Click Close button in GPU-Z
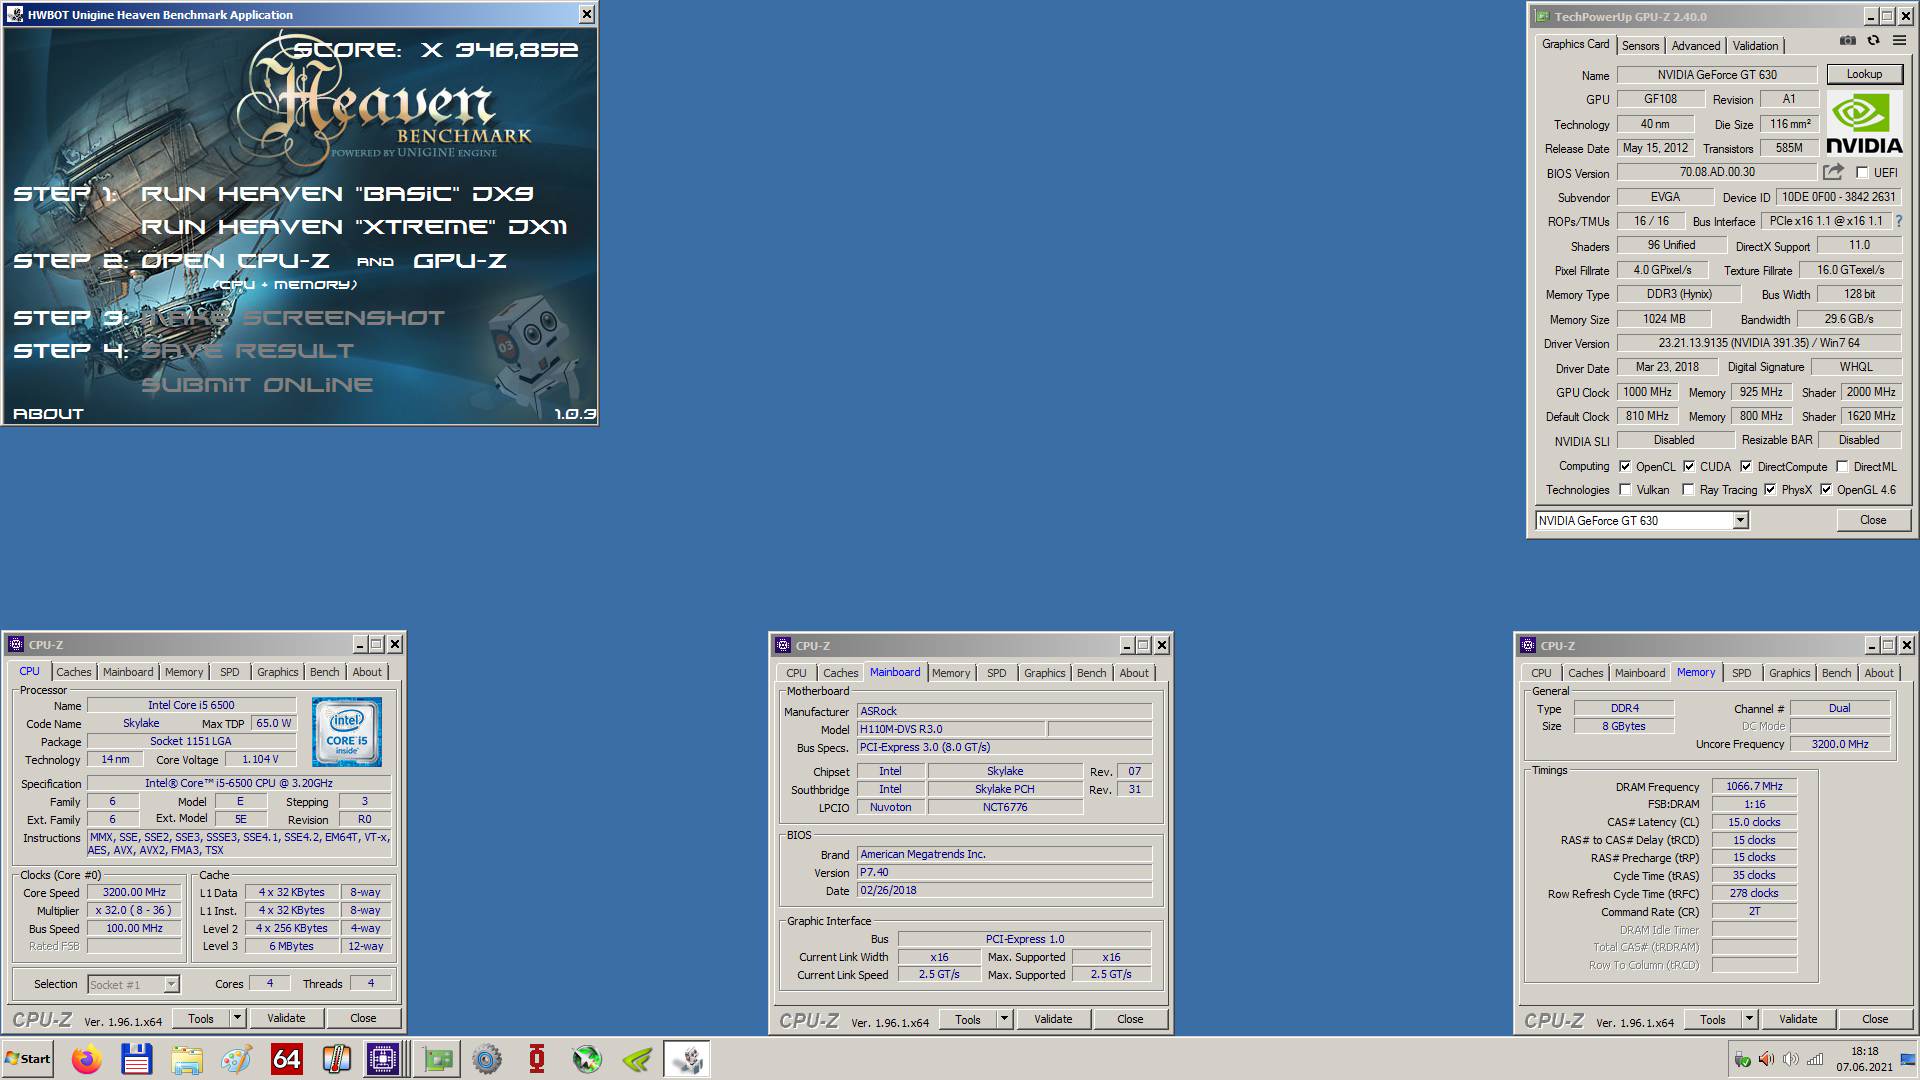 (1873, 520)
